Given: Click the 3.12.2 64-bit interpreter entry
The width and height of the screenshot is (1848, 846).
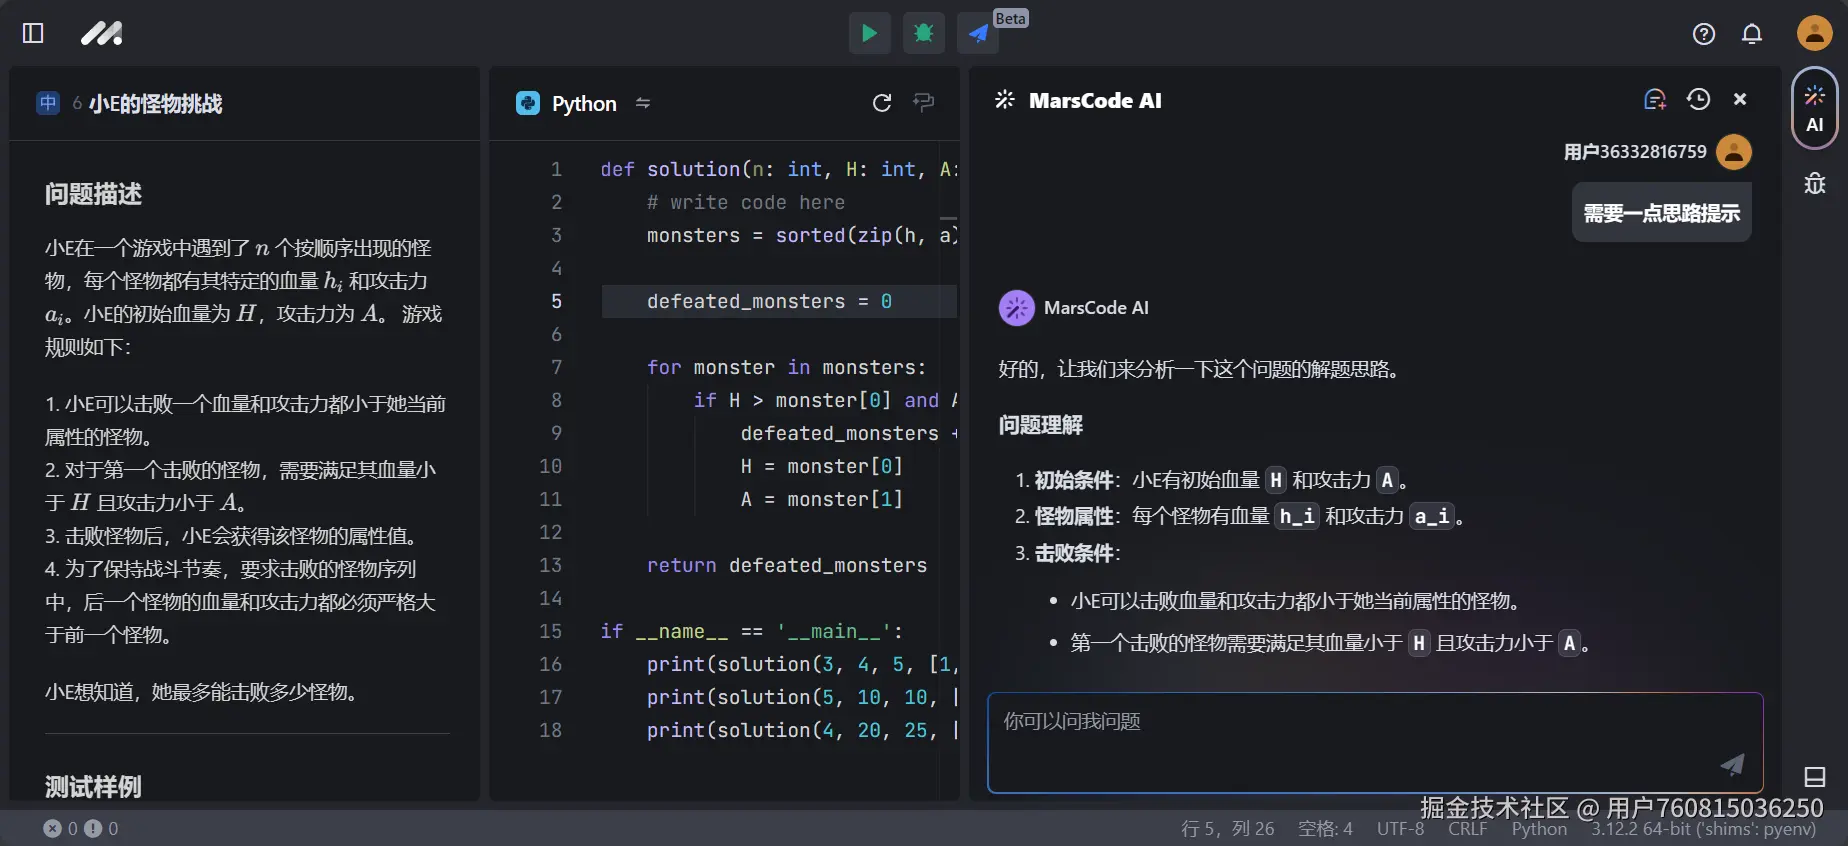Looking at the screenshot, I should click(1704, 829).
